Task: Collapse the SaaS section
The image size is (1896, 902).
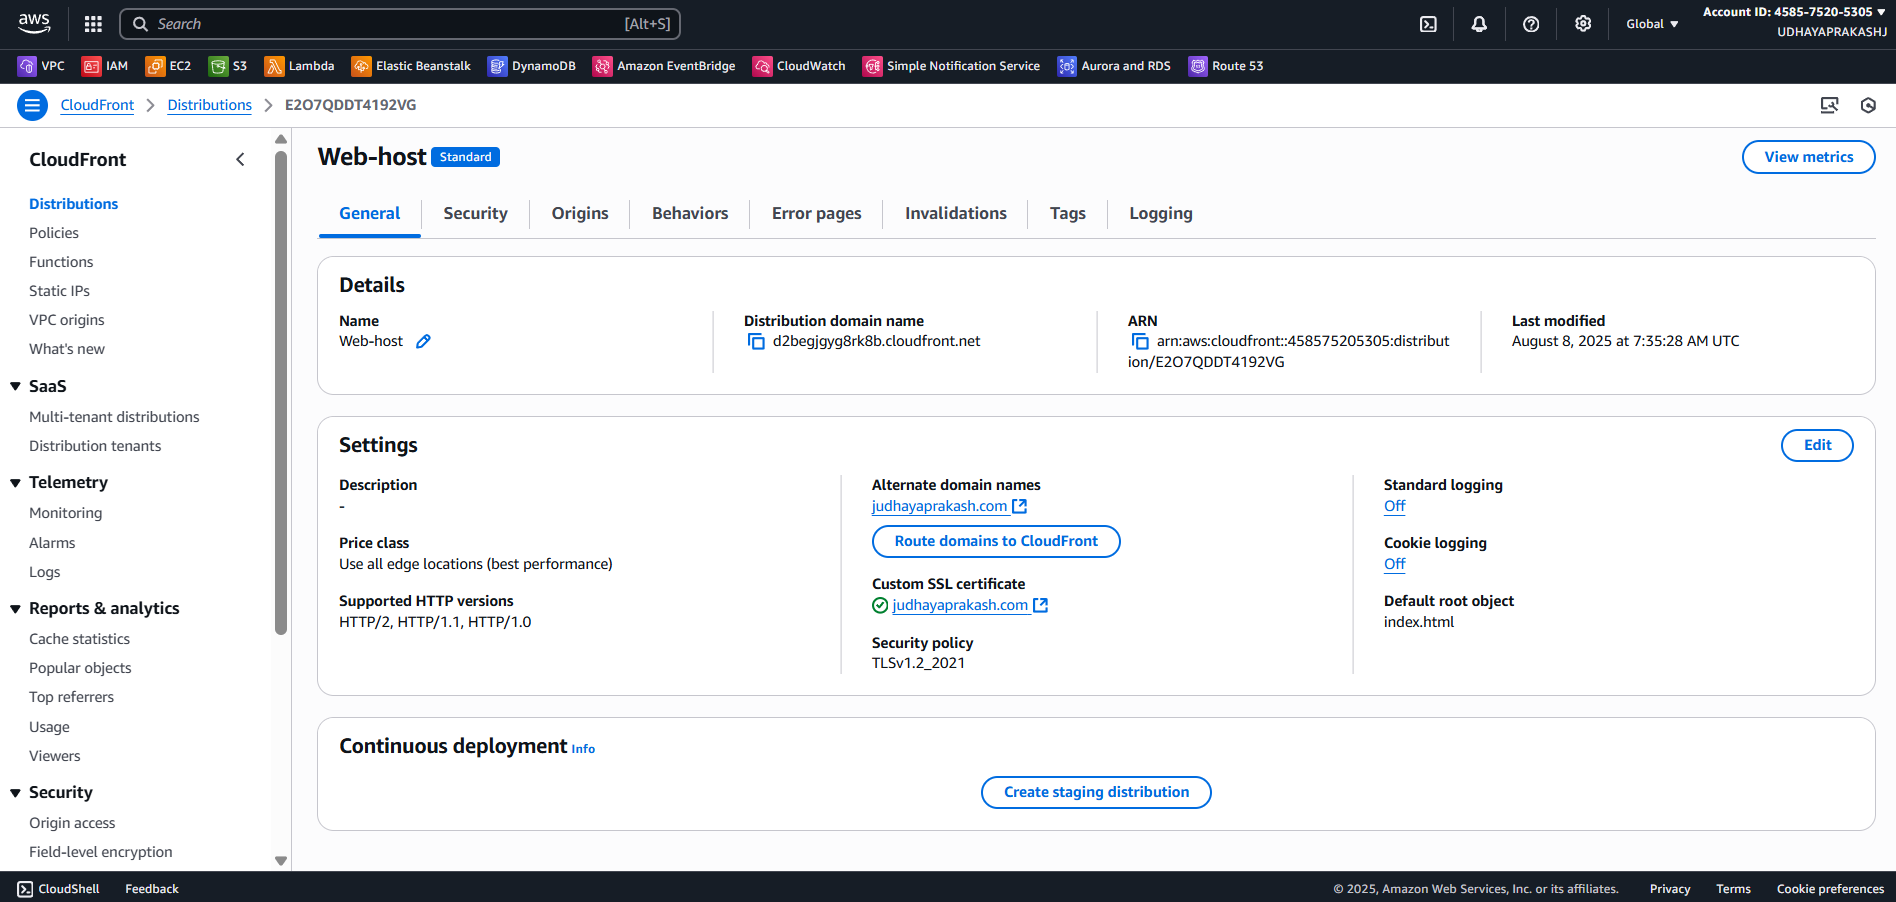Action: point(15,386)
